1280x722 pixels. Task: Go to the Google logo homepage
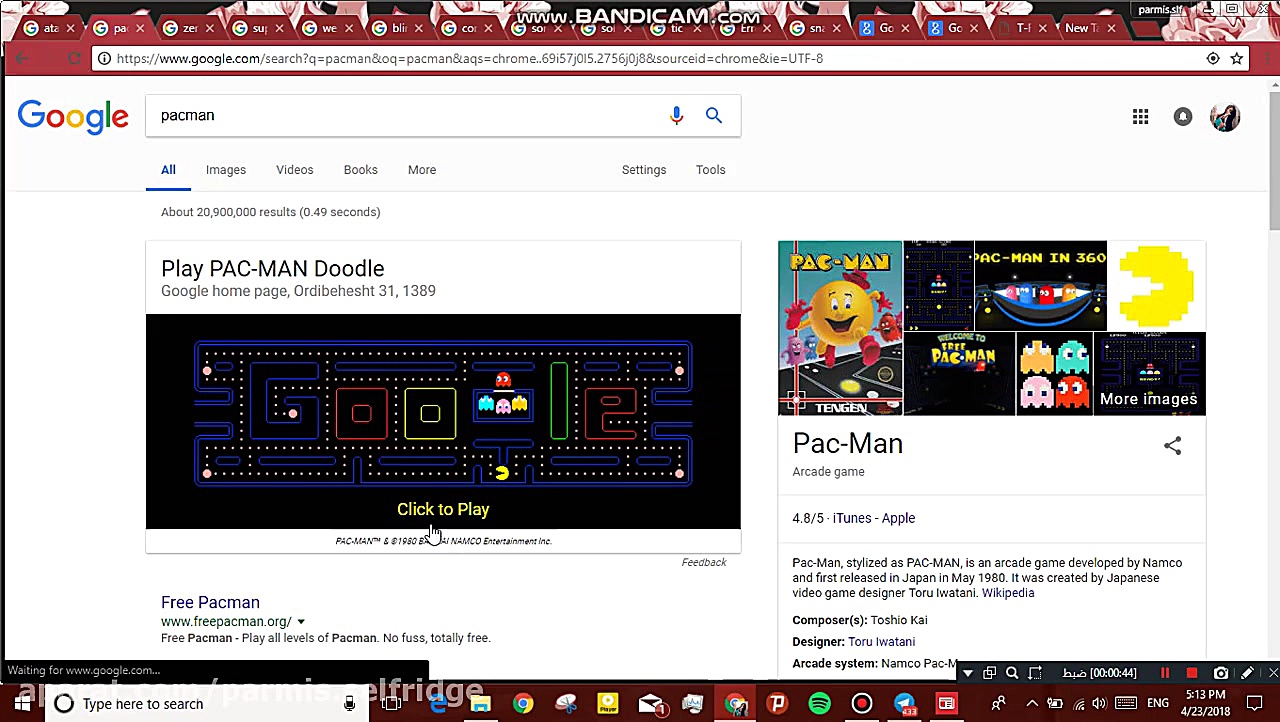click(x=73, y=116)
